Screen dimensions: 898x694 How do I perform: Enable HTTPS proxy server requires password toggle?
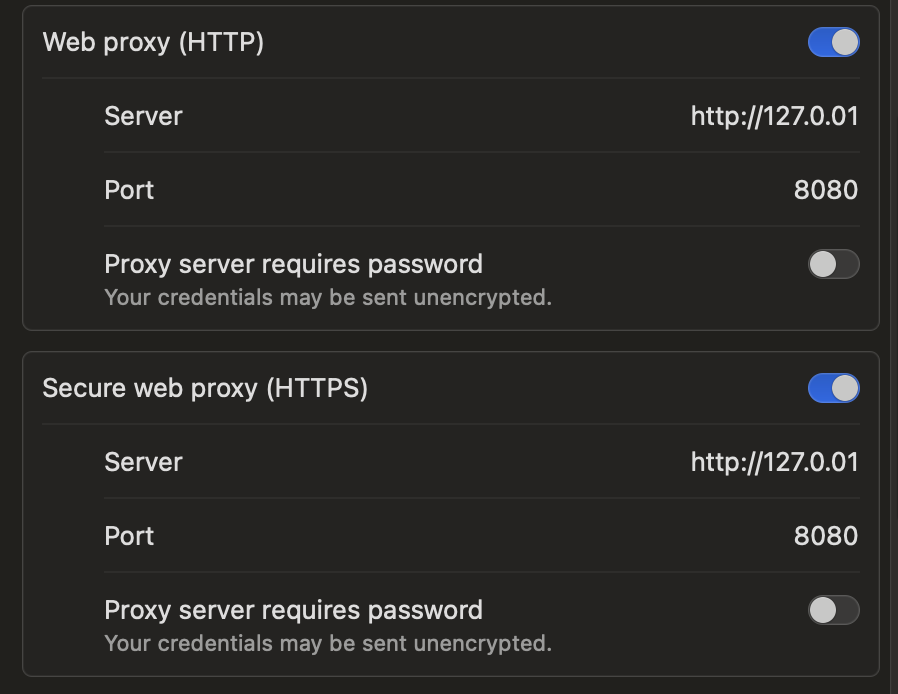coord(833,610)
